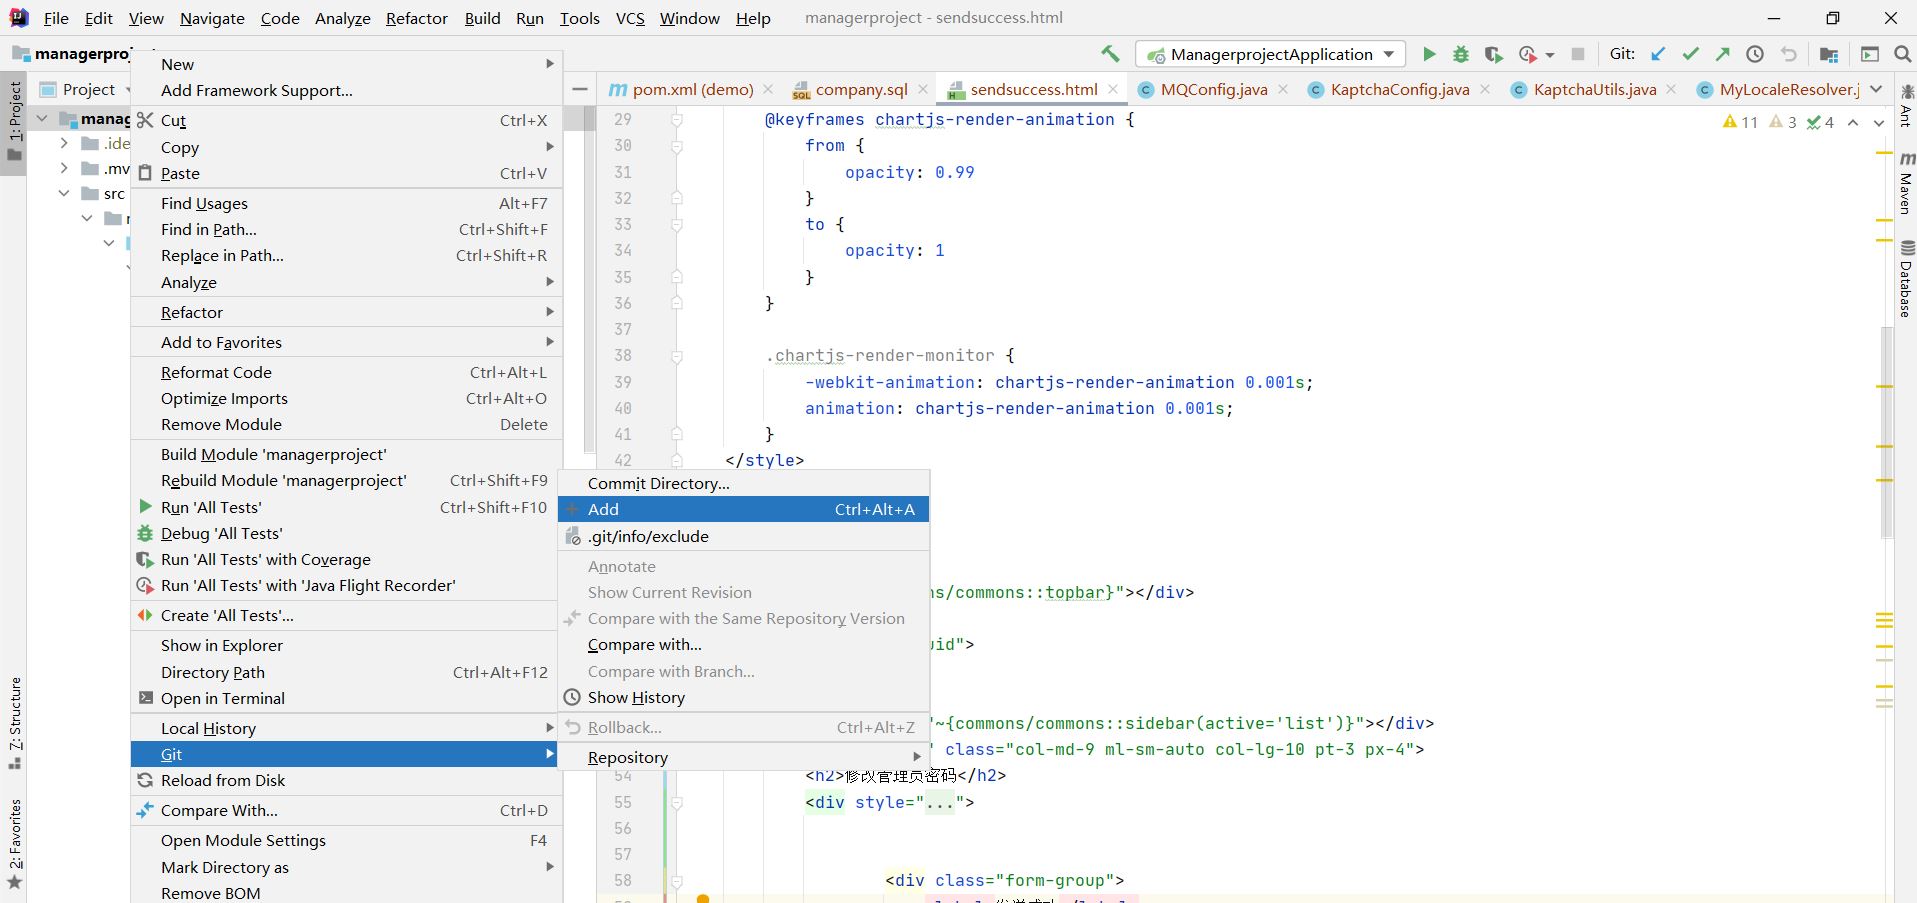Click the Git rollback arrow icon
Viewport: 1917px width, 903px height.
coord(1789,54)
